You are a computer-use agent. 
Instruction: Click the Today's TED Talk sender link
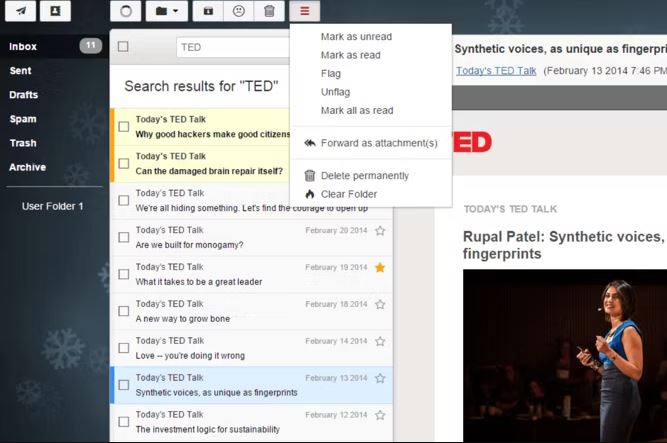tap(496, 71)
